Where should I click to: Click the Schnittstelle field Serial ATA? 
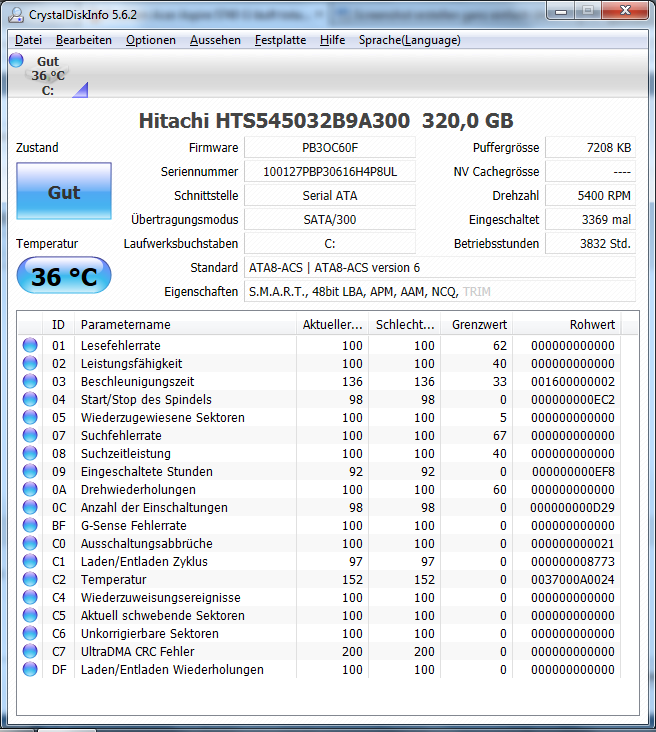tap(330, 196)
